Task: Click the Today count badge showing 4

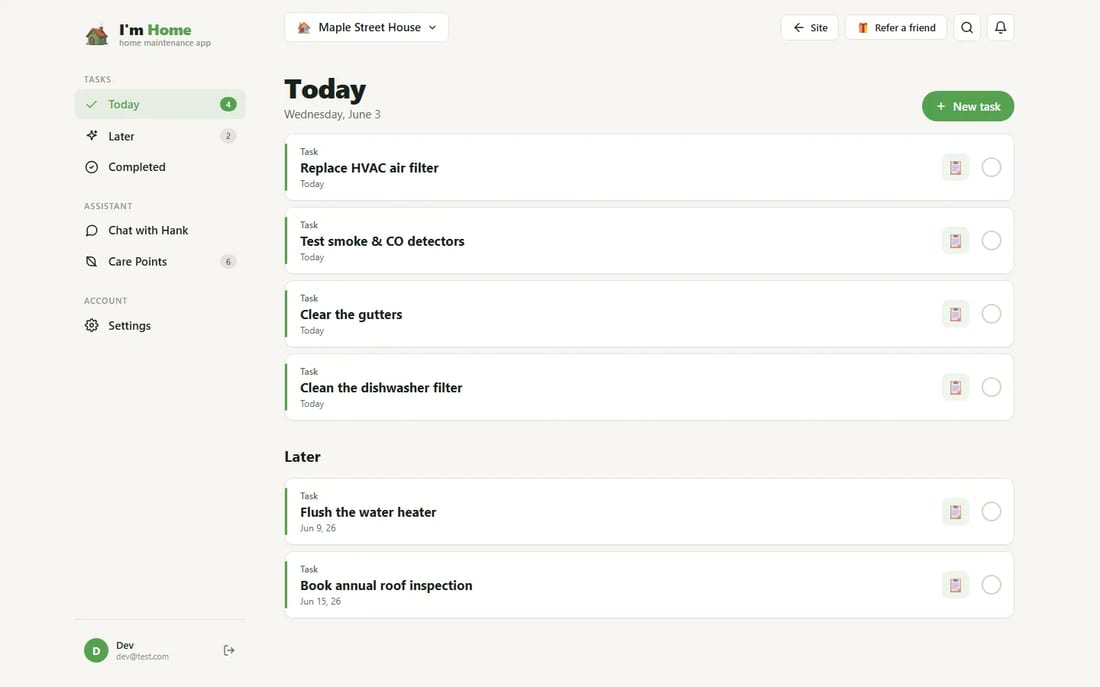Action: click(228, 105)
